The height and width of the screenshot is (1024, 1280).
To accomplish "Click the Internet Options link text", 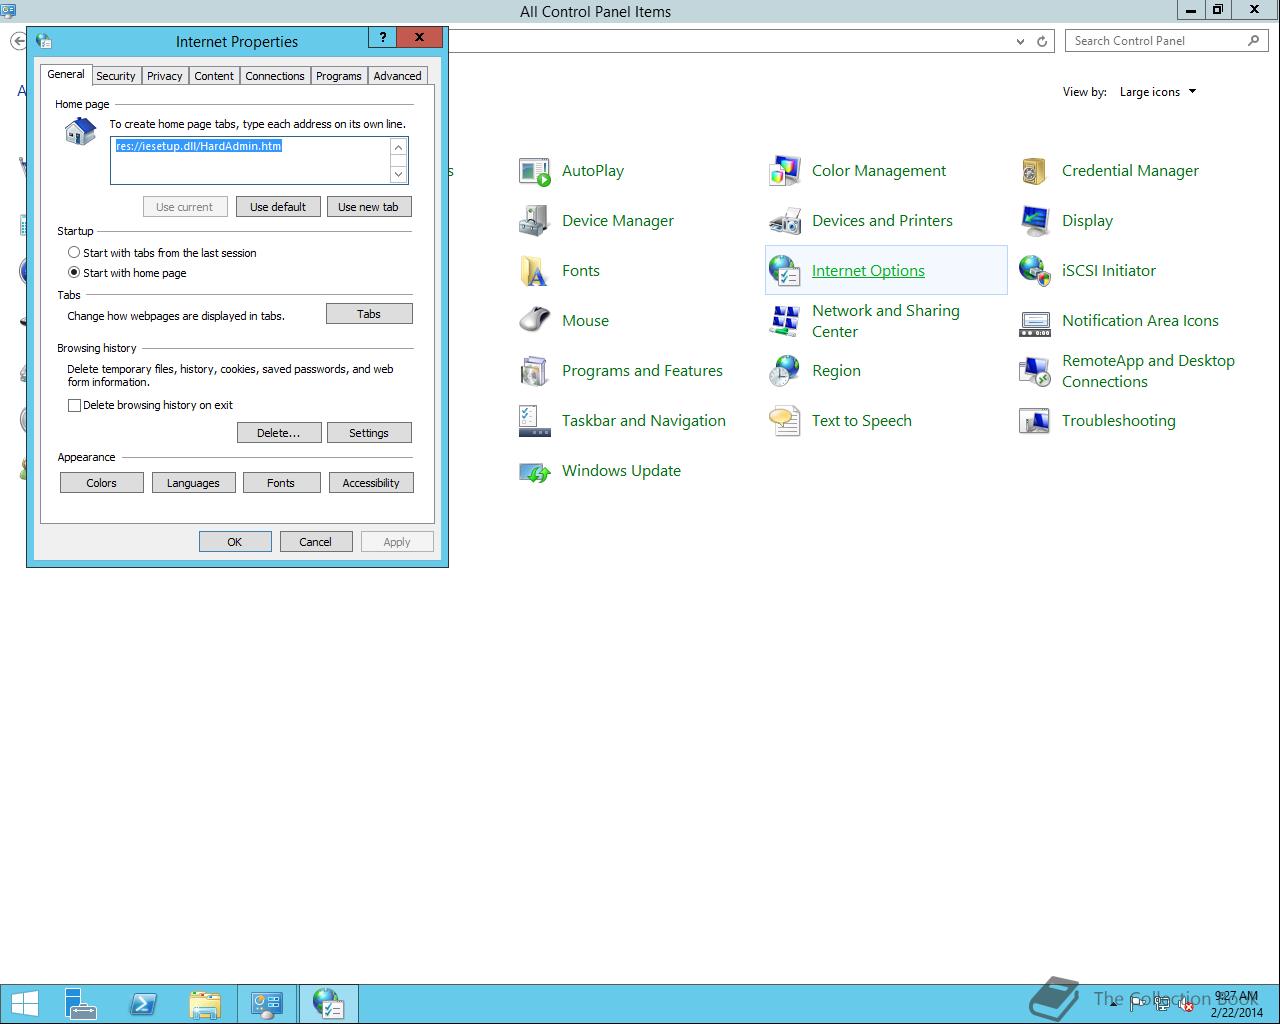I will pyautogui.click(x=868, y=271).
